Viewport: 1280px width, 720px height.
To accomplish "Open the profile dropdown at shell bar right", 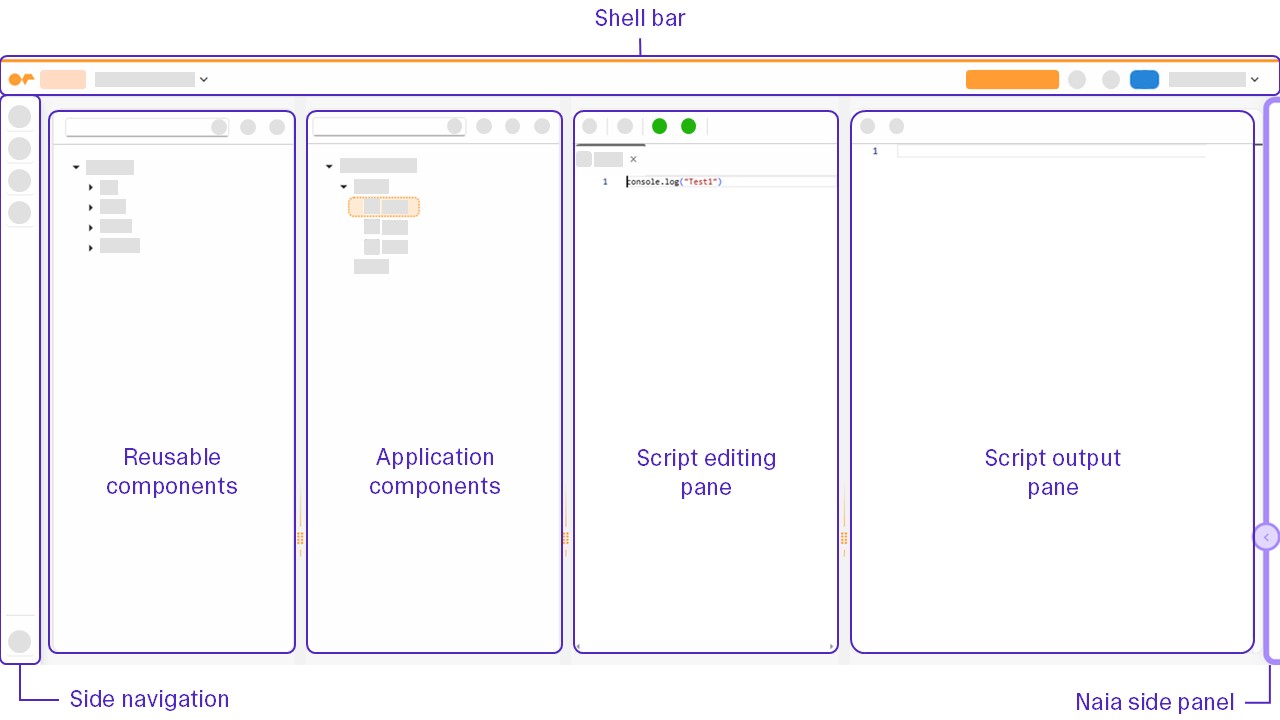I will [x=1255, y=79].
